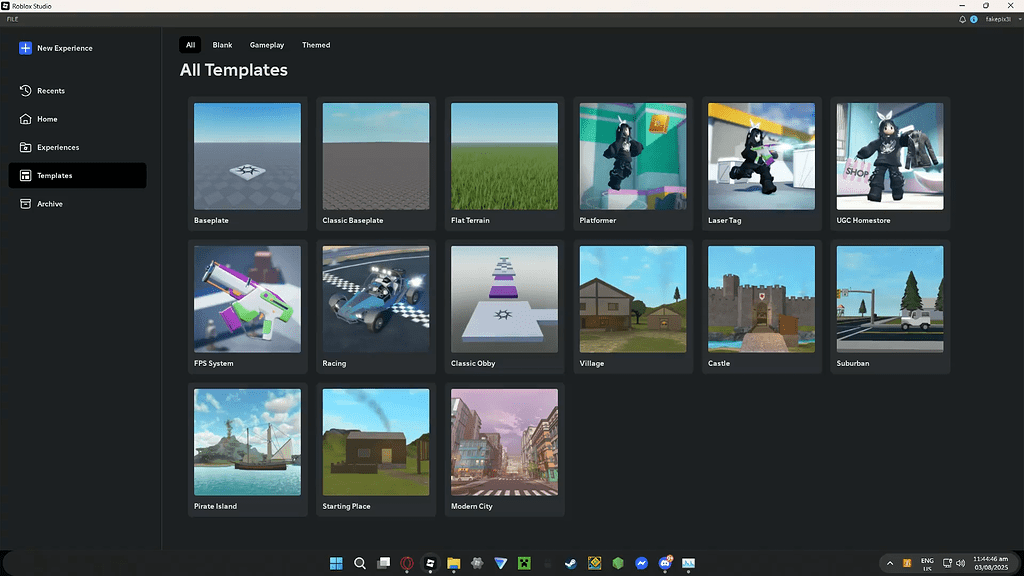This screenshot has height=576, width=1024.
Task: Pick the Laser Tag template
Action: coord(761,163)
